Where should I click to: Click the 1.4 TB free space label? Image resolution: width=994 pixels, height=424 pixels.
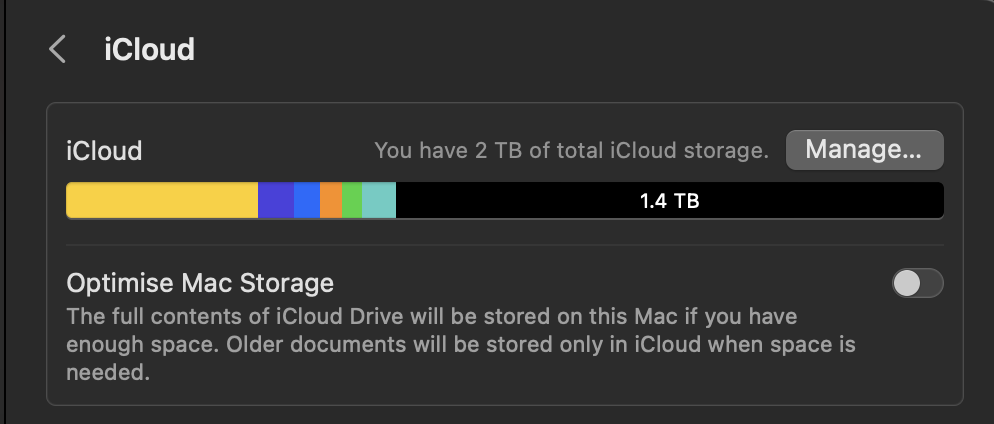point(669,201)
